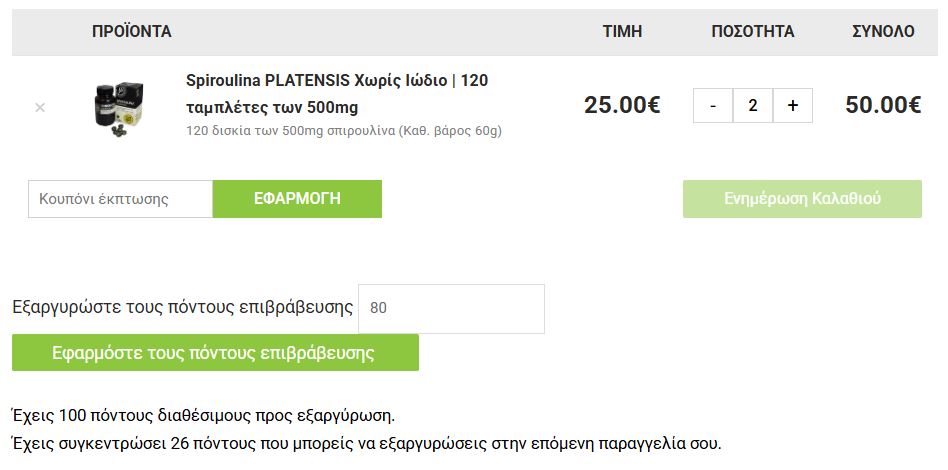Click the 25.00€ unit price
Image resolution: width=948 pixels, height=470 pixels.
tap(622, 105)
